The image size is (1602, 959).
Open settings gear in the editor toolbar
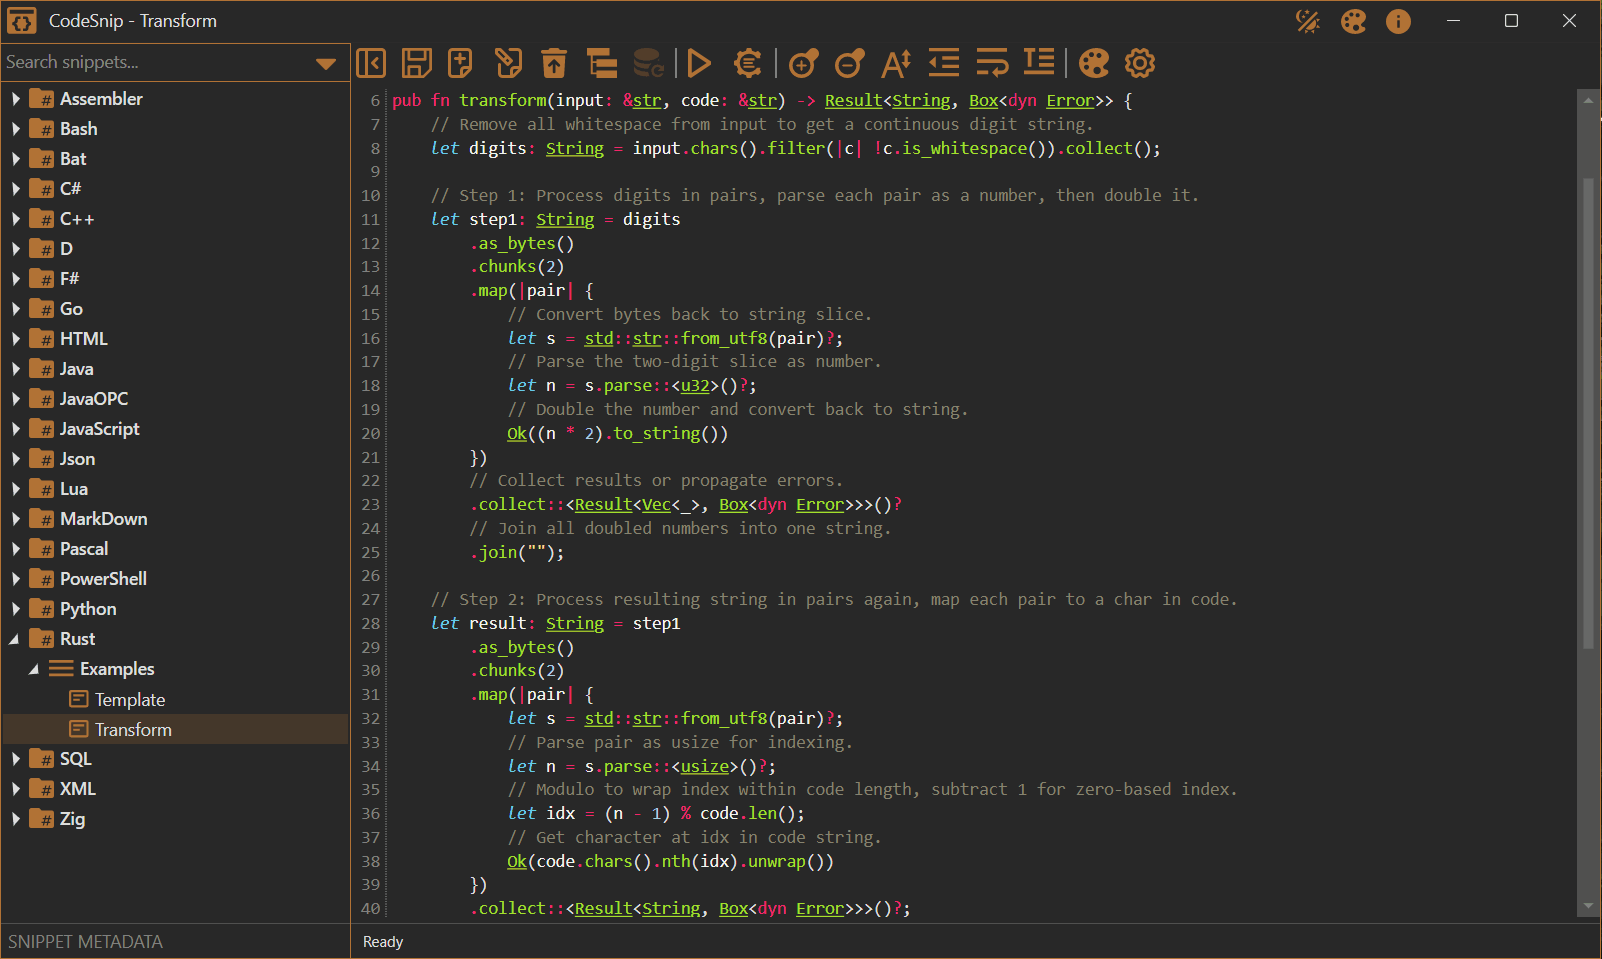(1140, 63)
